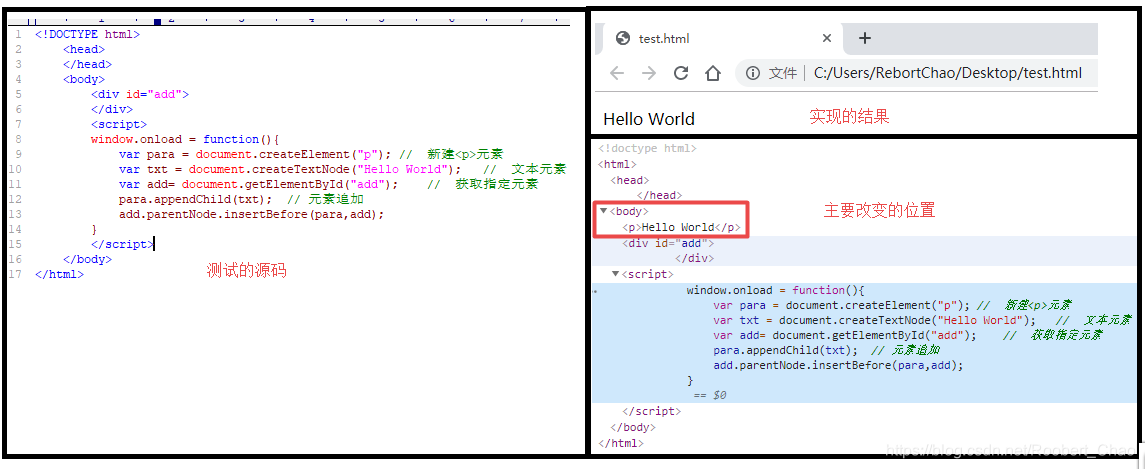Click the div id="add" line in editor
The width and height of the screenshot is (1145, 469).
pyautogui.click(x=140, y=94)
